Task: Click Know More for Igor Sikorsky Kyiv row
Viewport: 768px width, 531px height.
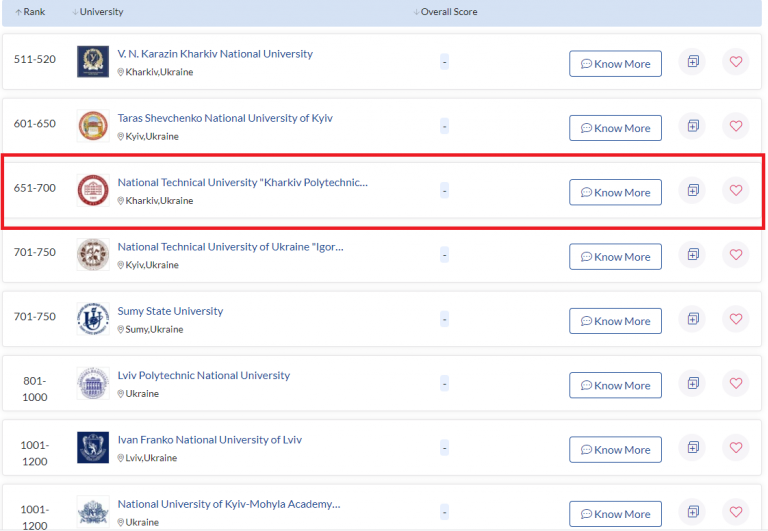Action: click(615, 257)
